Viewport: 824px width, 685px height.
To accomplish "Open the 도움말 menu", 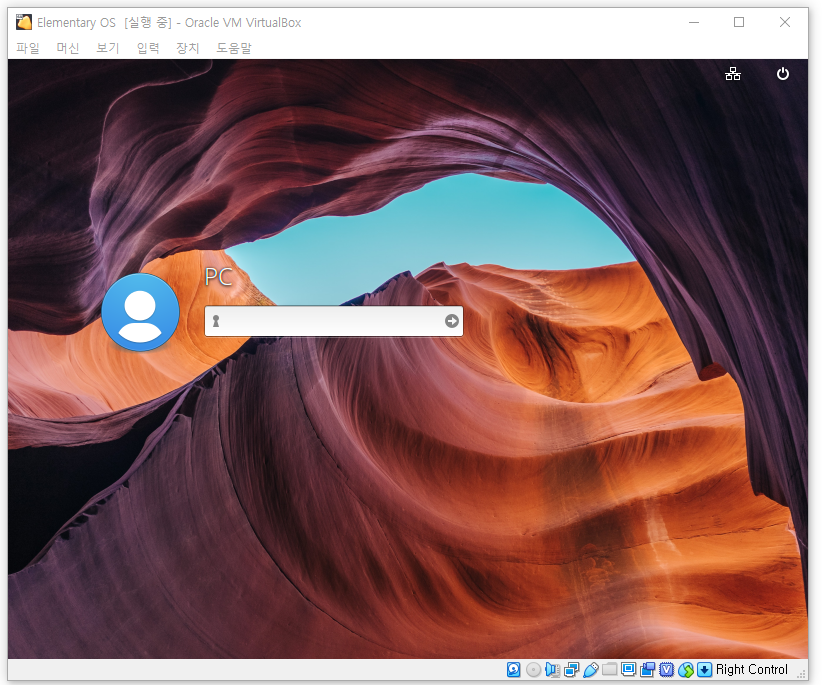I will [x=234, y=48].
